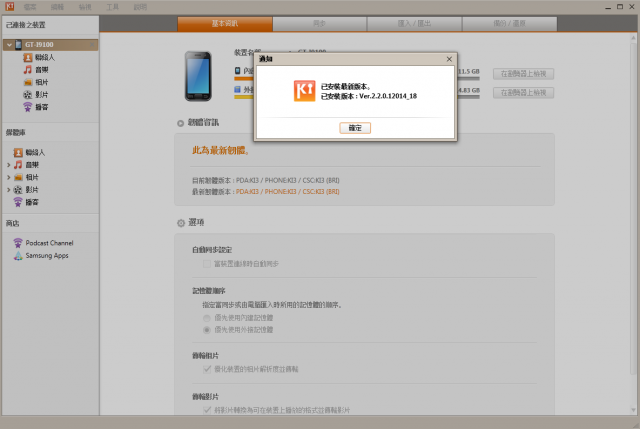
Task: Switch to the Sync (同步) tab
Action: 319,24
